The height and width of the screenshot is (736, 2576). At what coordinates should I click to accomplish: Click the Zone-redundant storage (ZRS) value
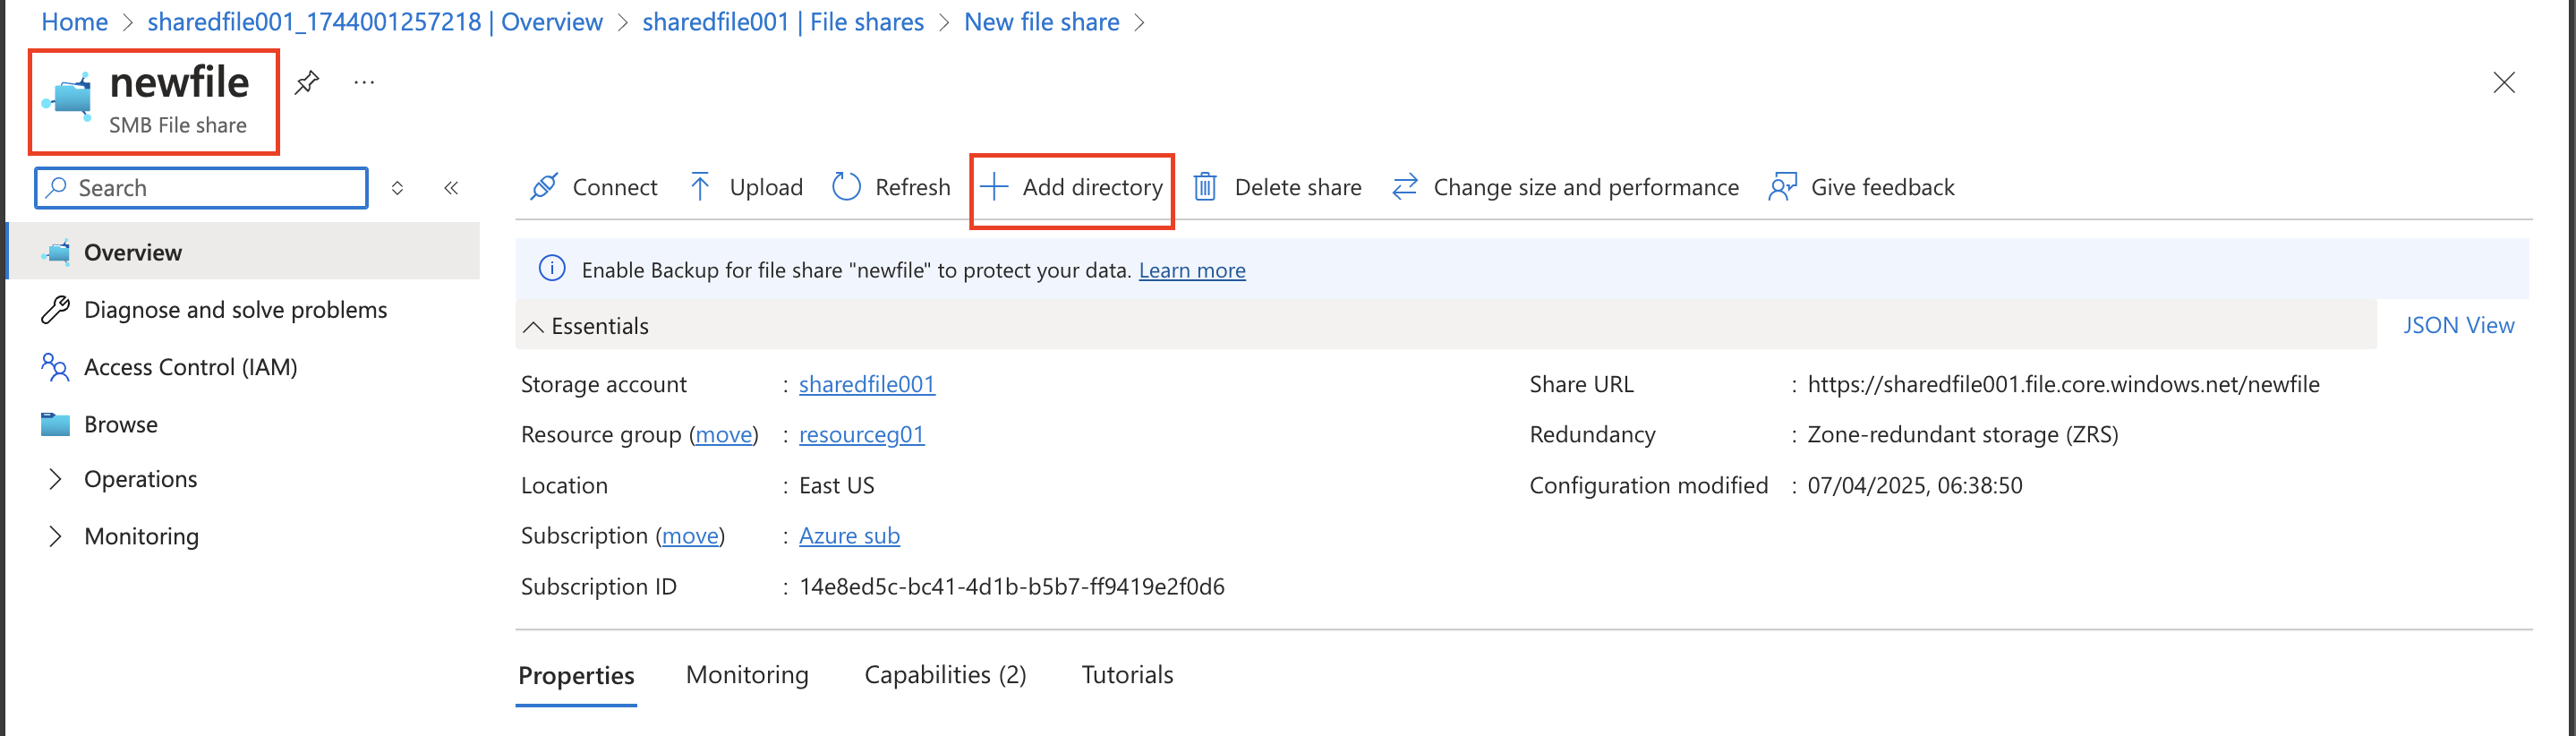click(x=1963, y=434)
